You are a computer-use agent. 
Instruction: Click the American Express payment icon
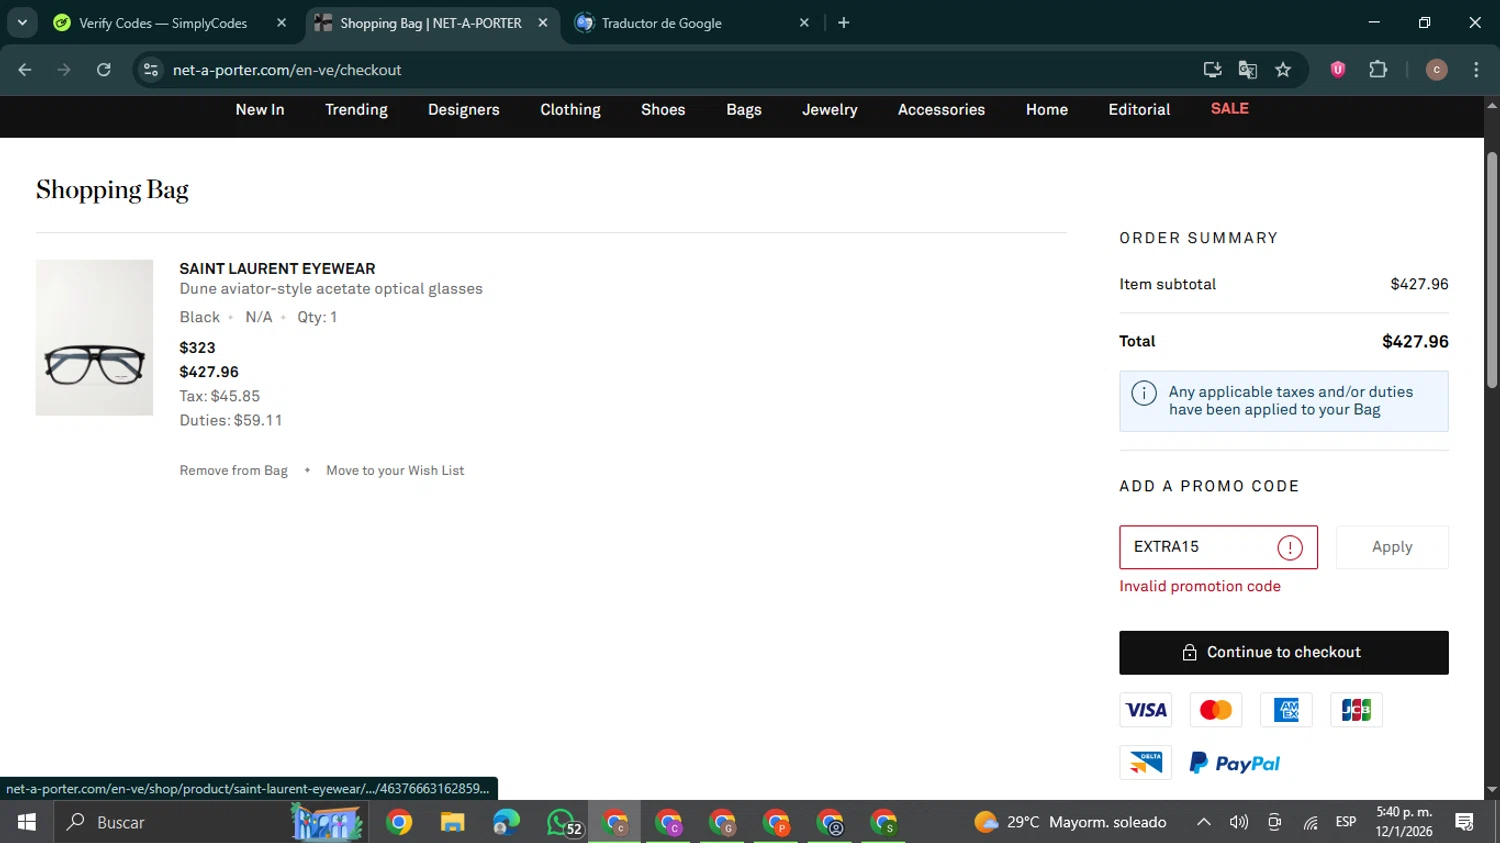tap(1286, 710)
